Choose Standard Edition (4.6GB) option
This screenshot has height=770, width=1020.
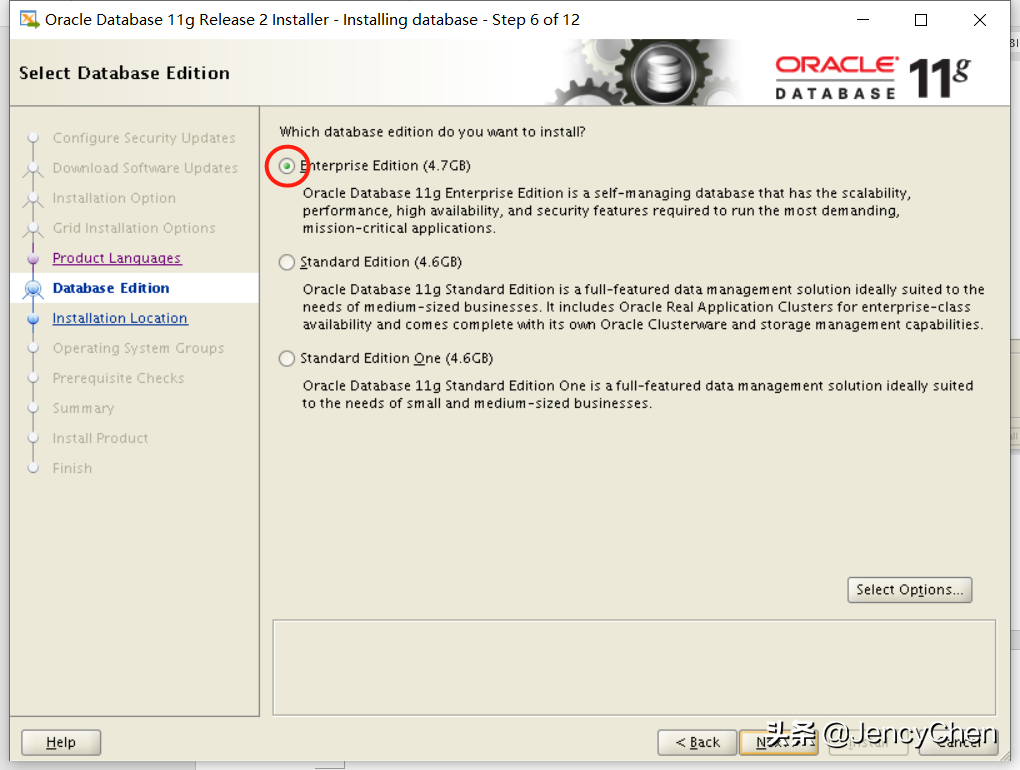click(x=286, y=262)
